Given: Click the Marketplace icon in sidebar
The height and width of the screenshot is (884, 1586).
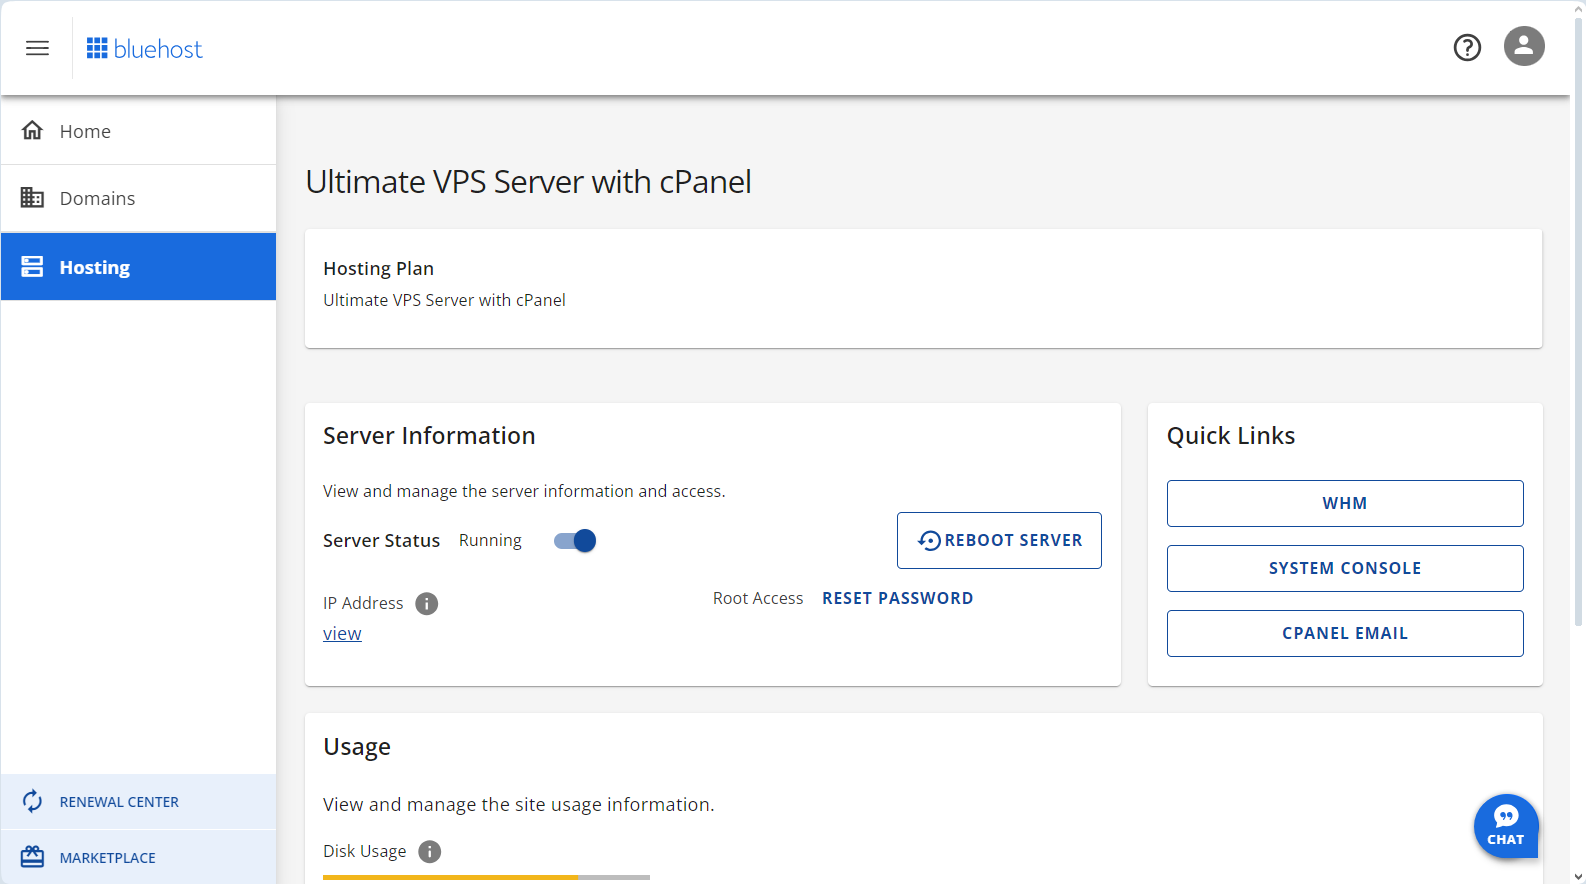Looking at the screenshot, I should coord(32,857).
